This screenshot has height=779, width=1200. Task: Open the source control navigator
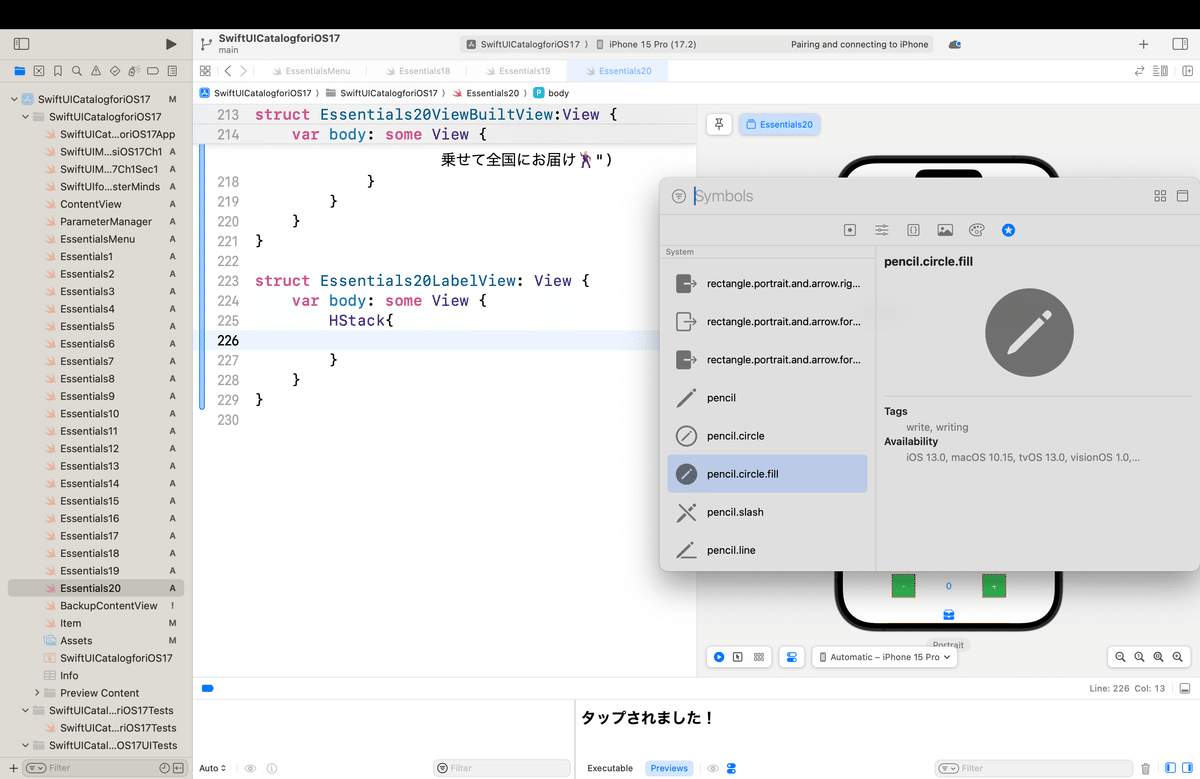39,71
